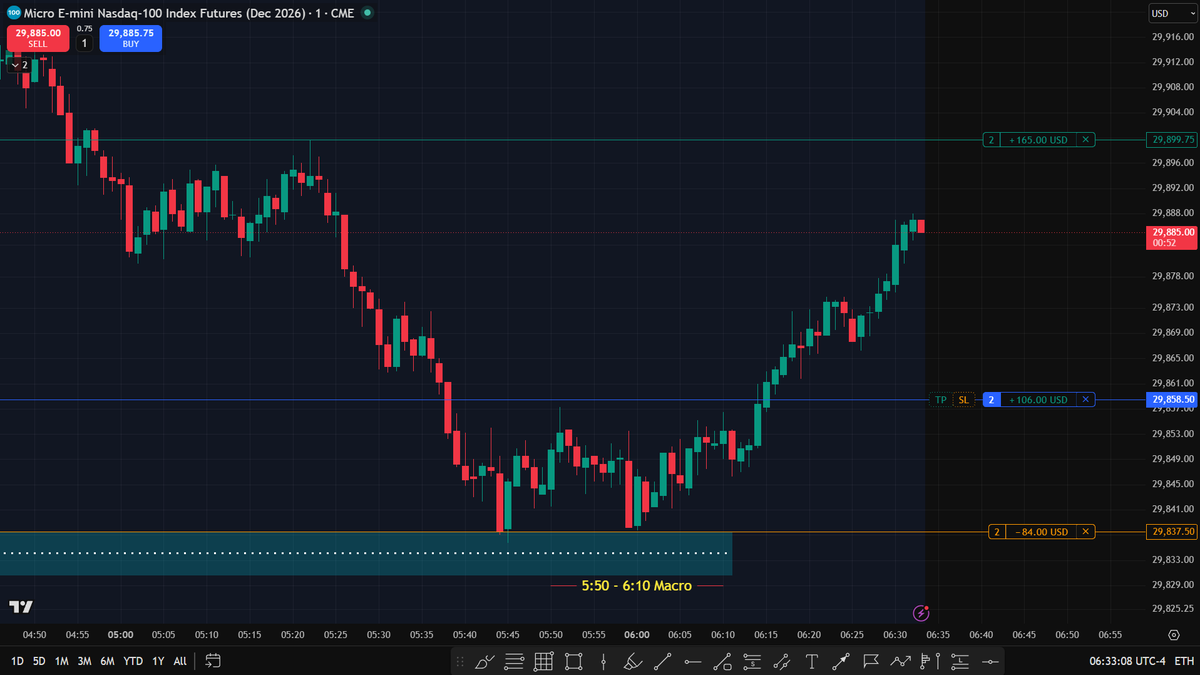This screenshot has width=1200, height=675.
Task: Click the 0.75 spread value
Action: (x=84, y=29)
